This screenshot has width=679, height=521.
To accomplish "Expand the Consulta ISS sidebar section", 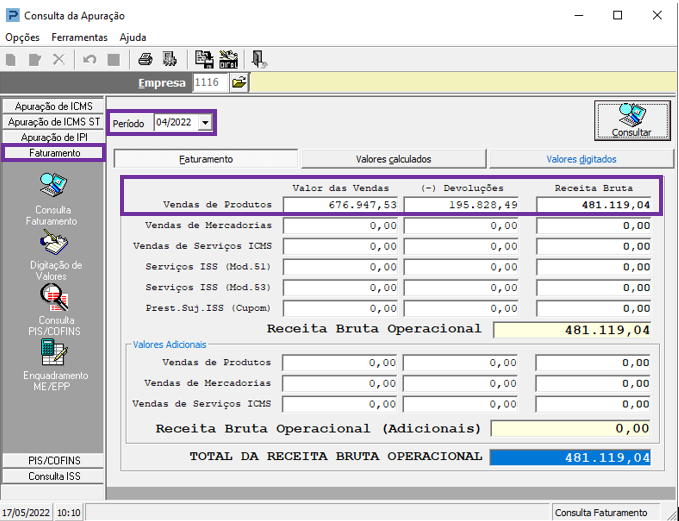I will 54,477.
